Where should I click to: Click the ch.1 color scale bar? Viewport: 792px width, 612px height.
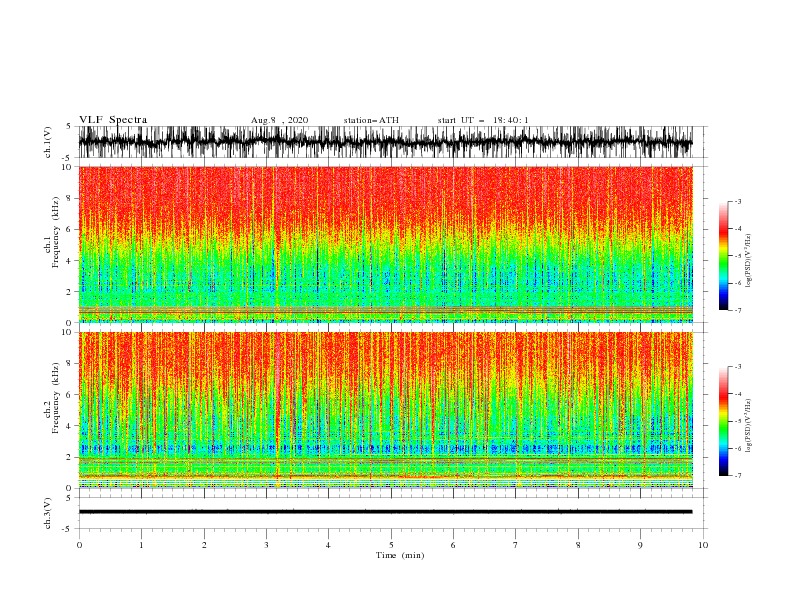724,256
